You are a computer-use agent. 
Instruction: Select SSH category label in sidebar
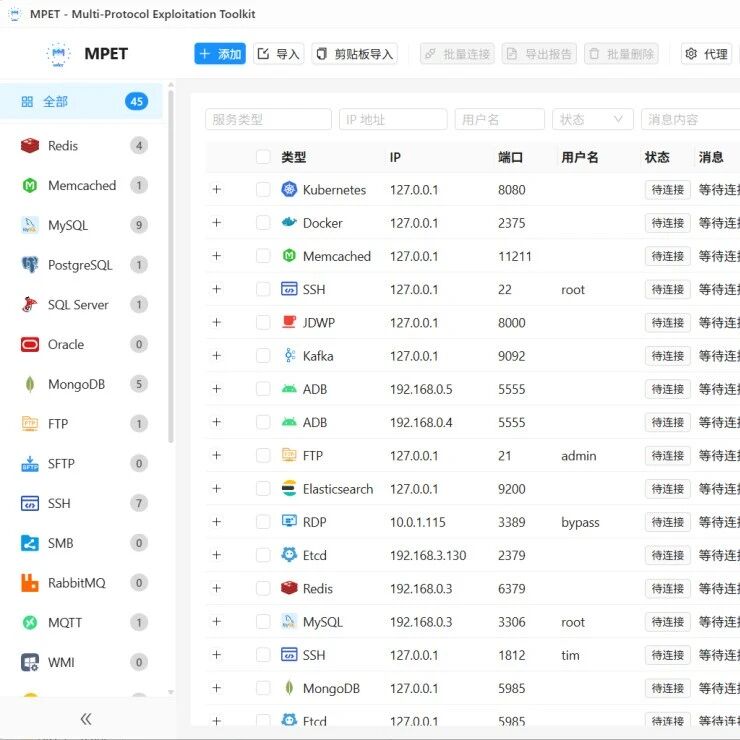pos(59,504)
